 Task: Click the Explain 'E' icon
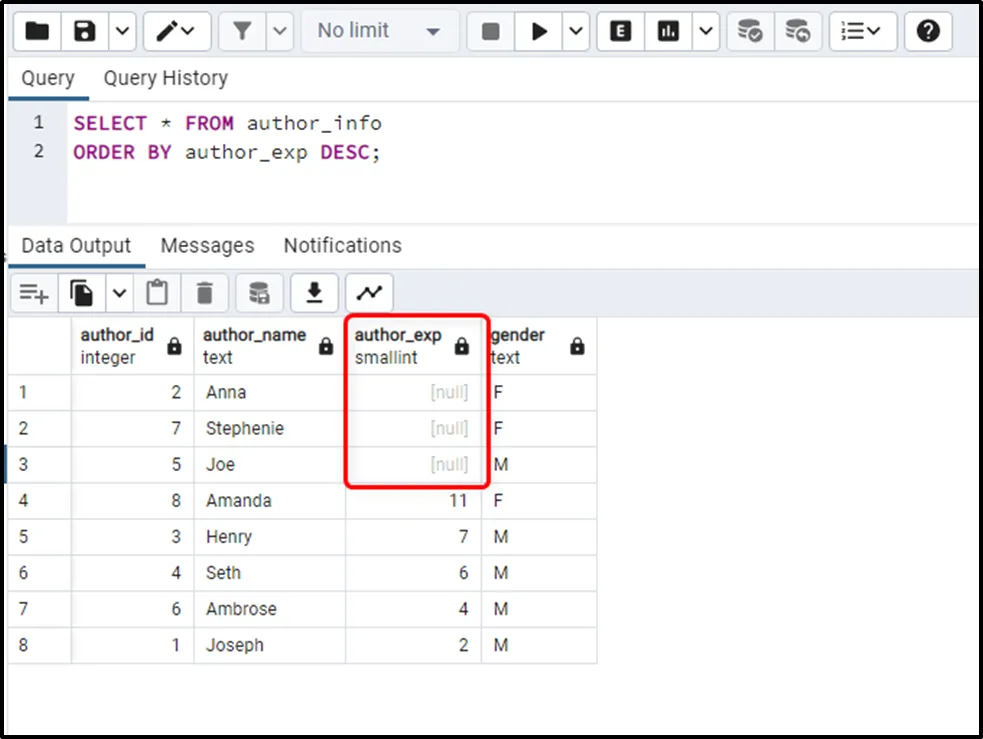(620, 31)
